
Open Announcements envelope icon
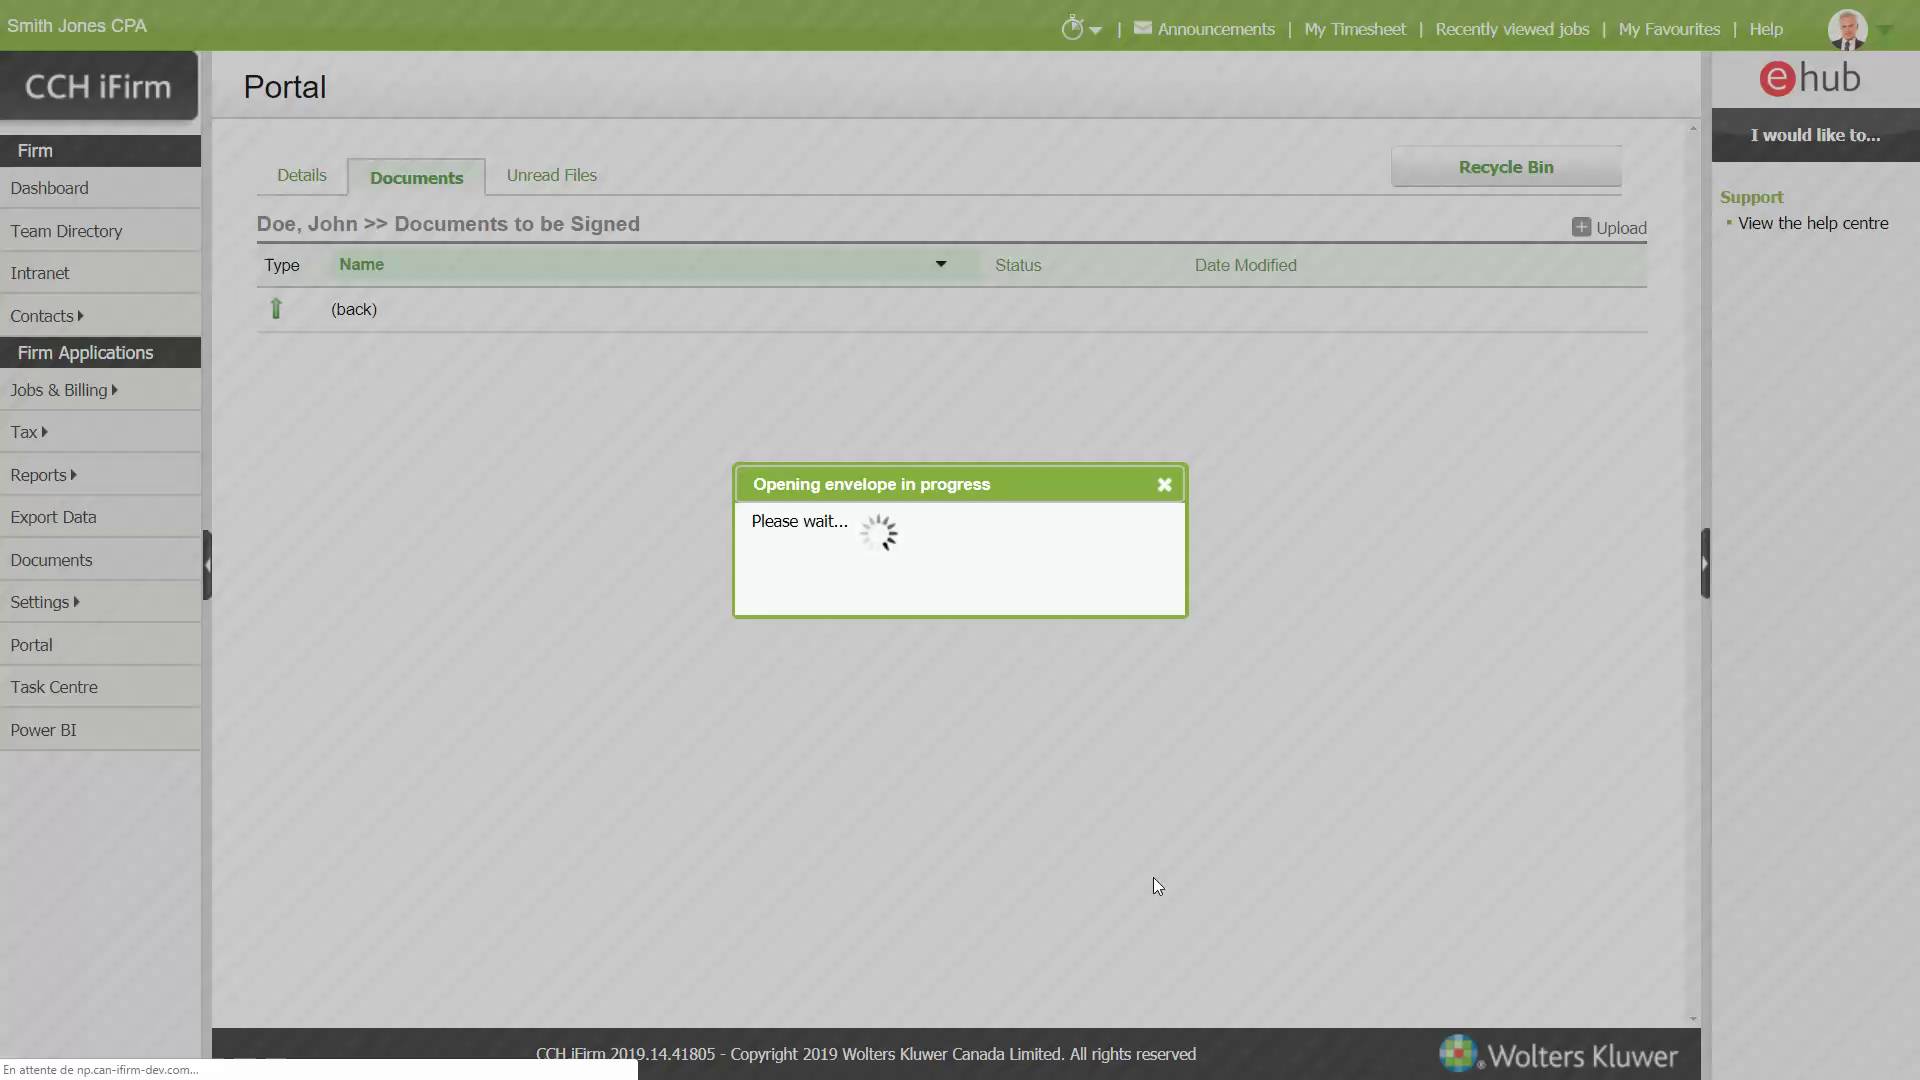pos(1142,28)
